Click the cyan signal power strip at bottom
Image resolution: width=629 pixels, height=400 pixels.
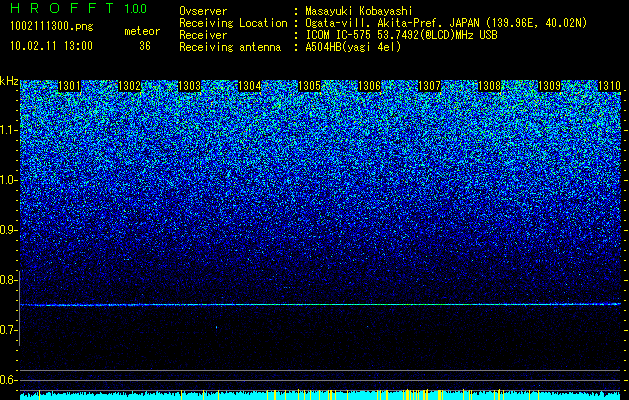(x=321, y=395)
